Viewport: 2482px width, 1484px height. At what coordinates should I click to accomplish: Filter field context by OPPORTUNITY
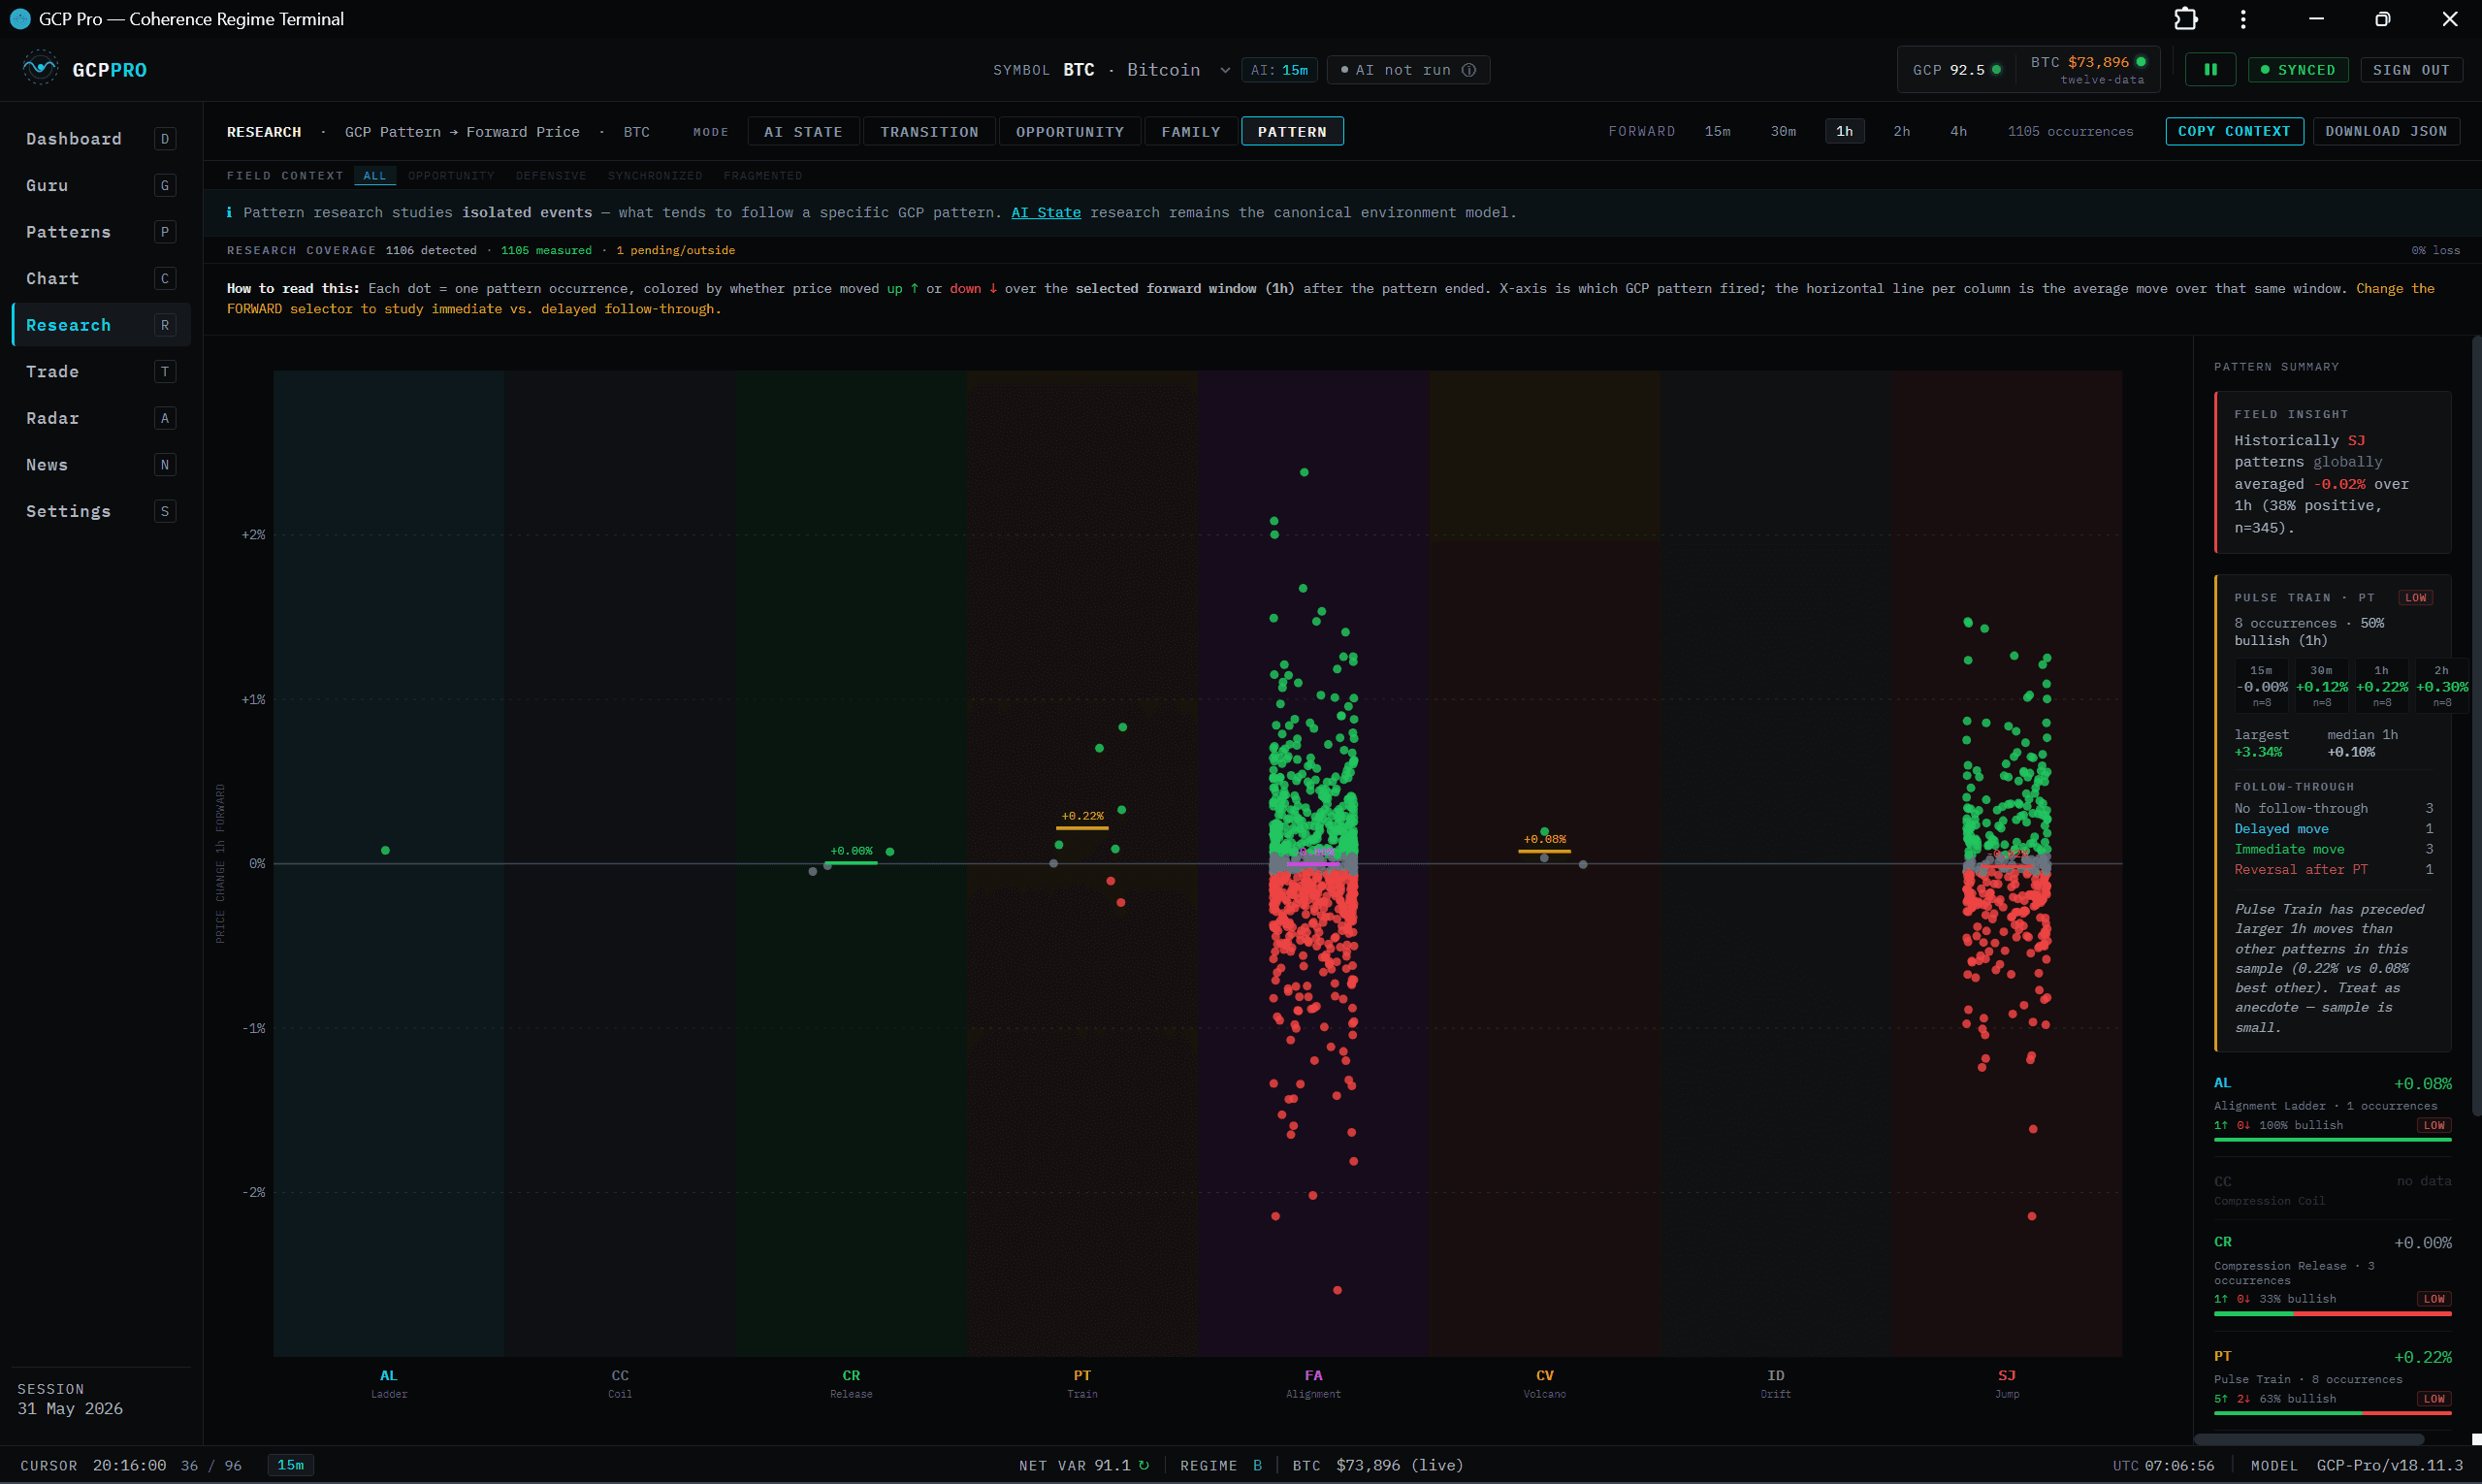pos(451,176)
